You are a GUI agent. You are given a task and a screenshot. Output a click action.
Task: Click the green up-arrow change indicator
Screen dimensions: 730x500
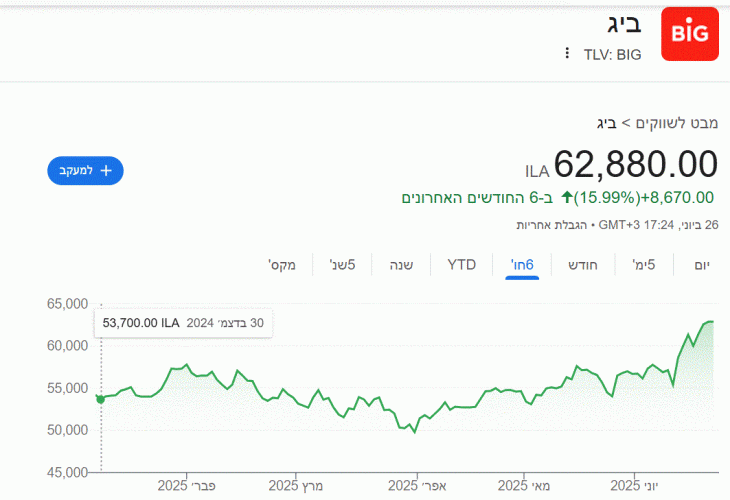tap(567, 198)
